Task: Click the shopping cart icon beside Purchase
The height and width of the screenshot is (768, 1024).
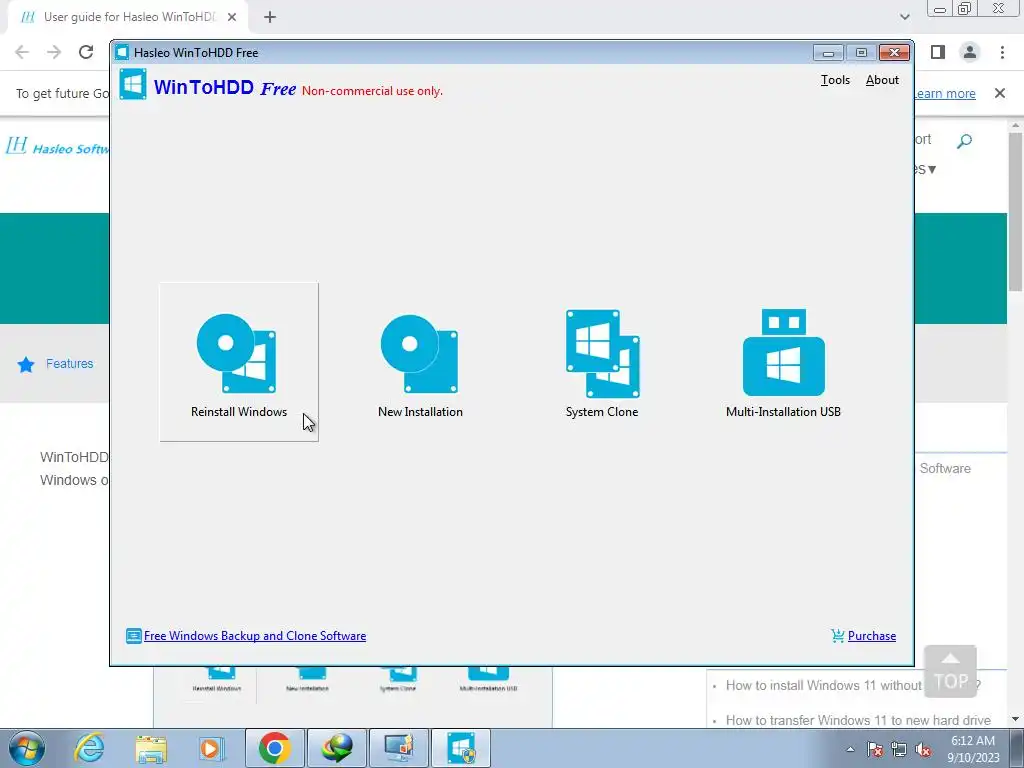Action: [838, 635]
